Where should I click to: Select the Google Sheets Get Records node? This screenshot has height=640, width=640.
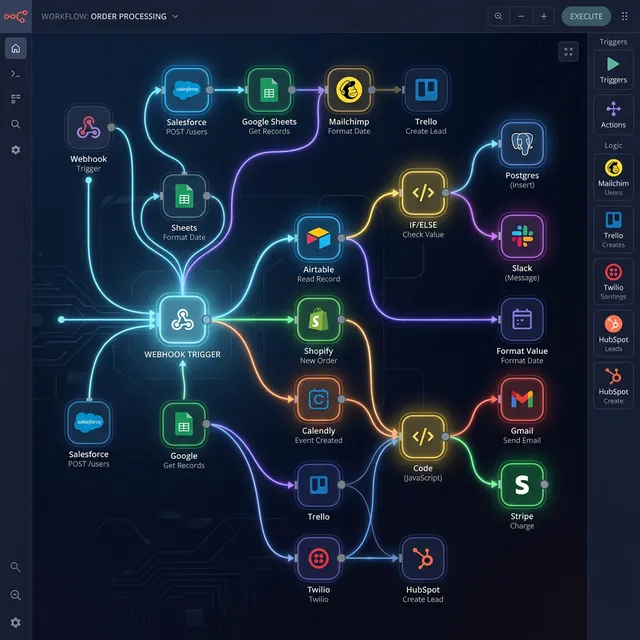tap(269, 90)
